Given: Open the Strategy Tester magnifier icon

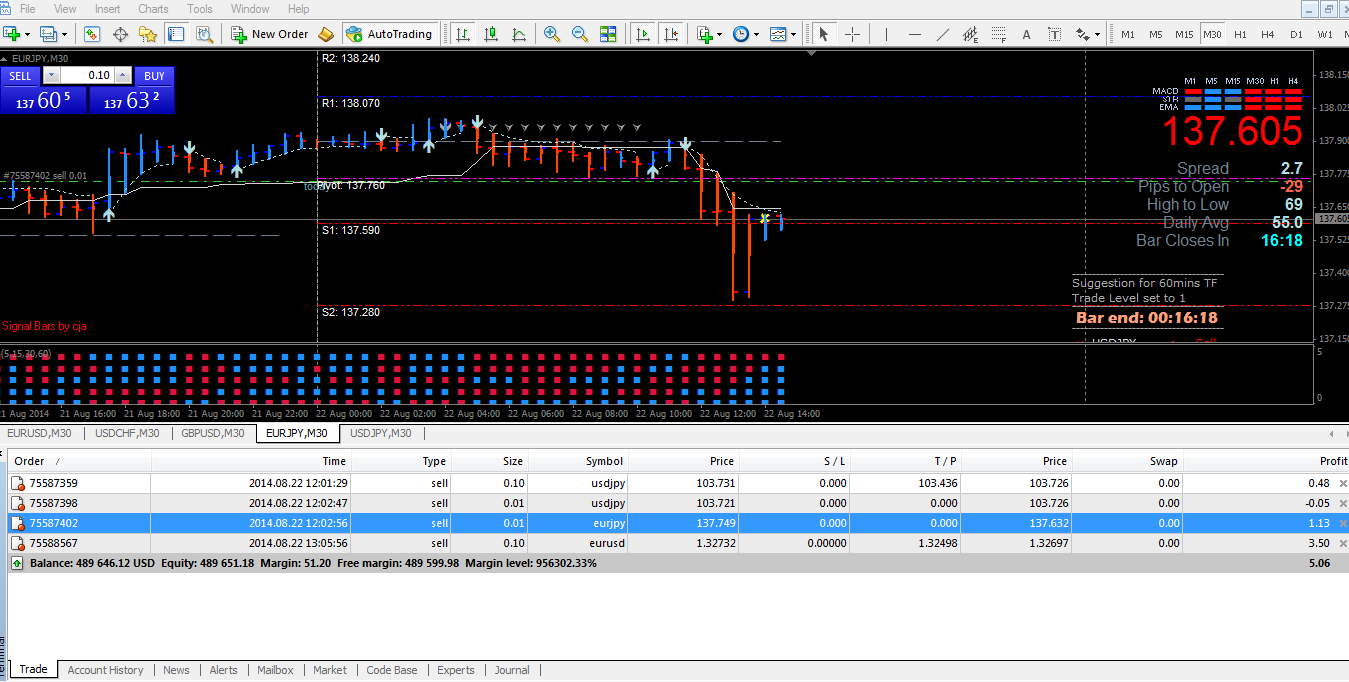Looking at the screenshot, I should tap(204, 34).
